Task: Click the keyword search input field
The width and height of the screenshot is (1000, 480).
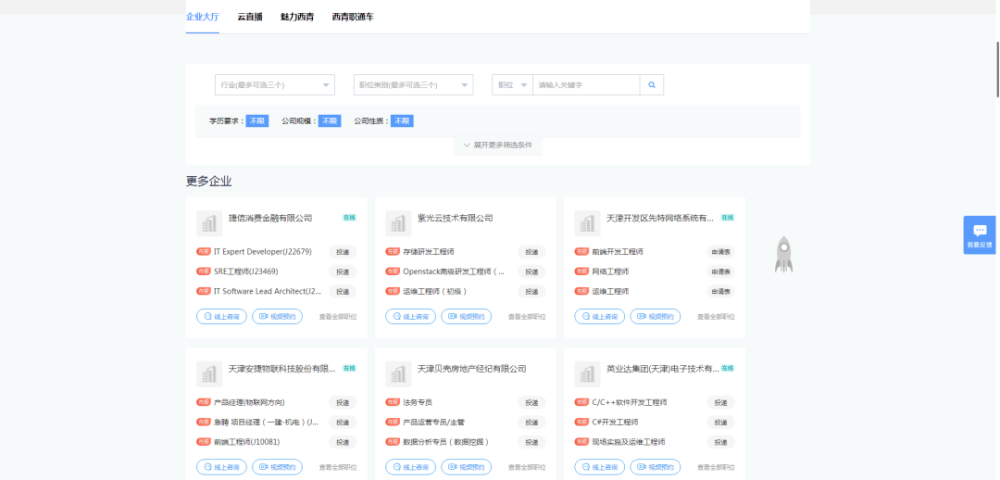Action: [x=586, y=85]
